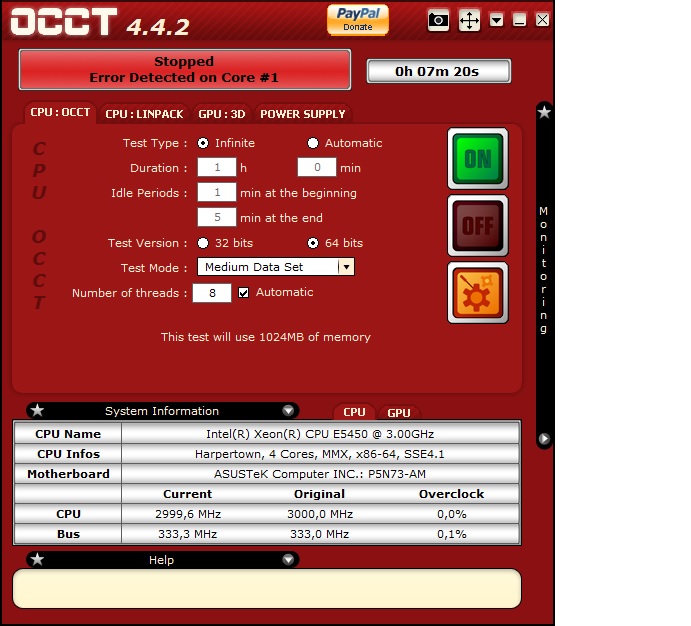This screenshot has height=626, width=691.
Task: Switch to the CPU : LINPACK tab
Action: point(144,114)
